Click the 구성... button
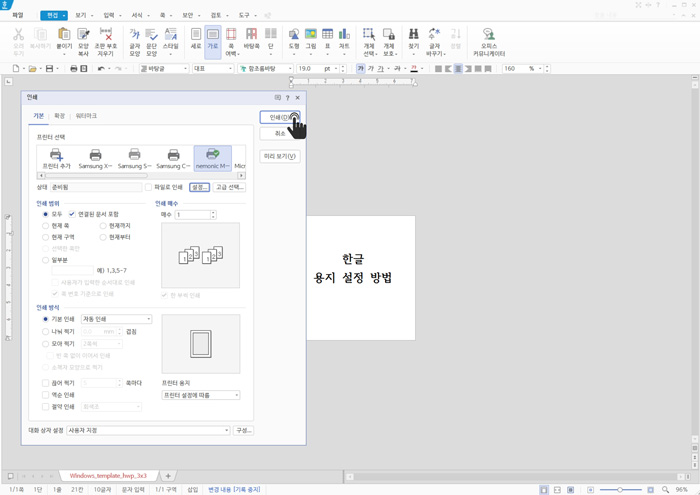700x495 pixels. (x=244, y=430)
